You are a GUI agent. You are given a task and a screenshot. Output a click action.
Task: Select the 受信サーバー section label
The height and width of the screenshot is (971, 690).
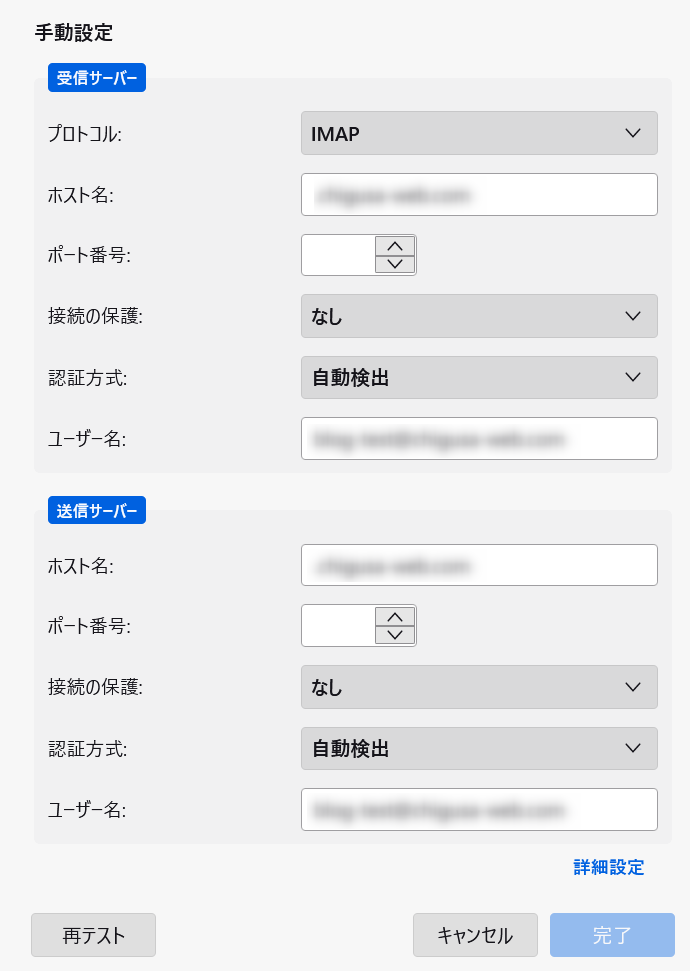97,77
